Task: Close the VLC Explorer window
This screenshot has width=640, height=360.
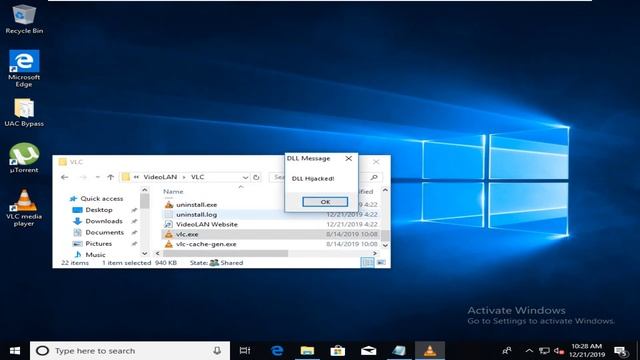Action: [376, 162]
